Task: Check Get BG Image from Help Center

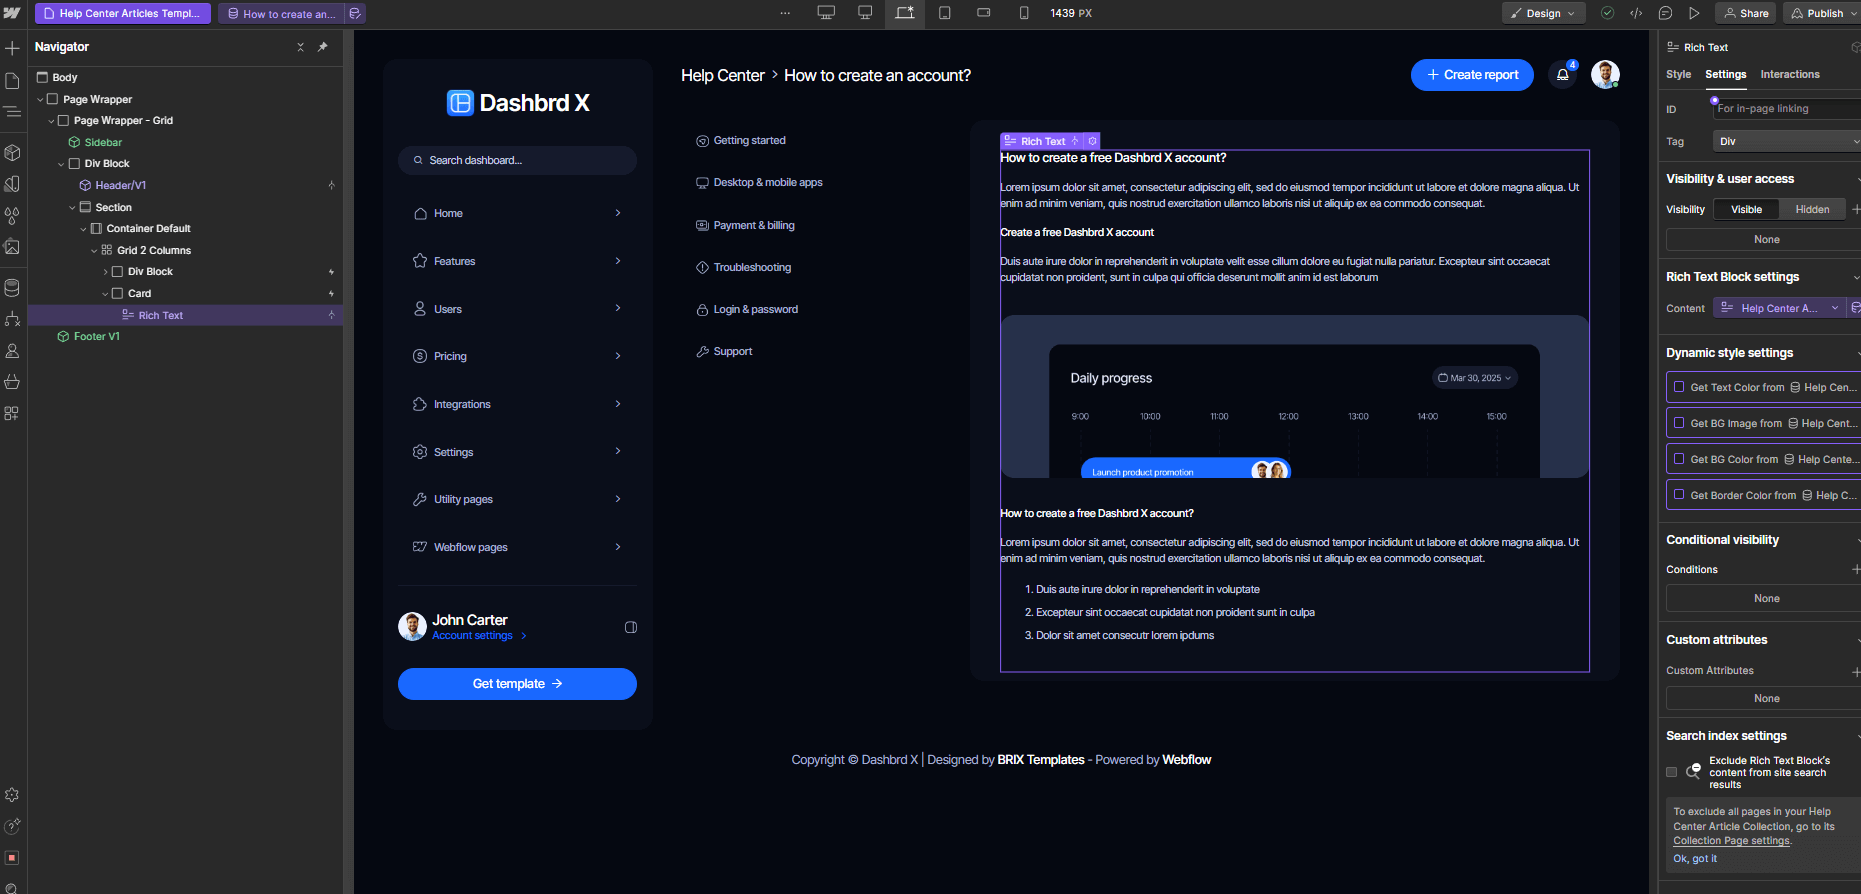Action: point(1679,423)
